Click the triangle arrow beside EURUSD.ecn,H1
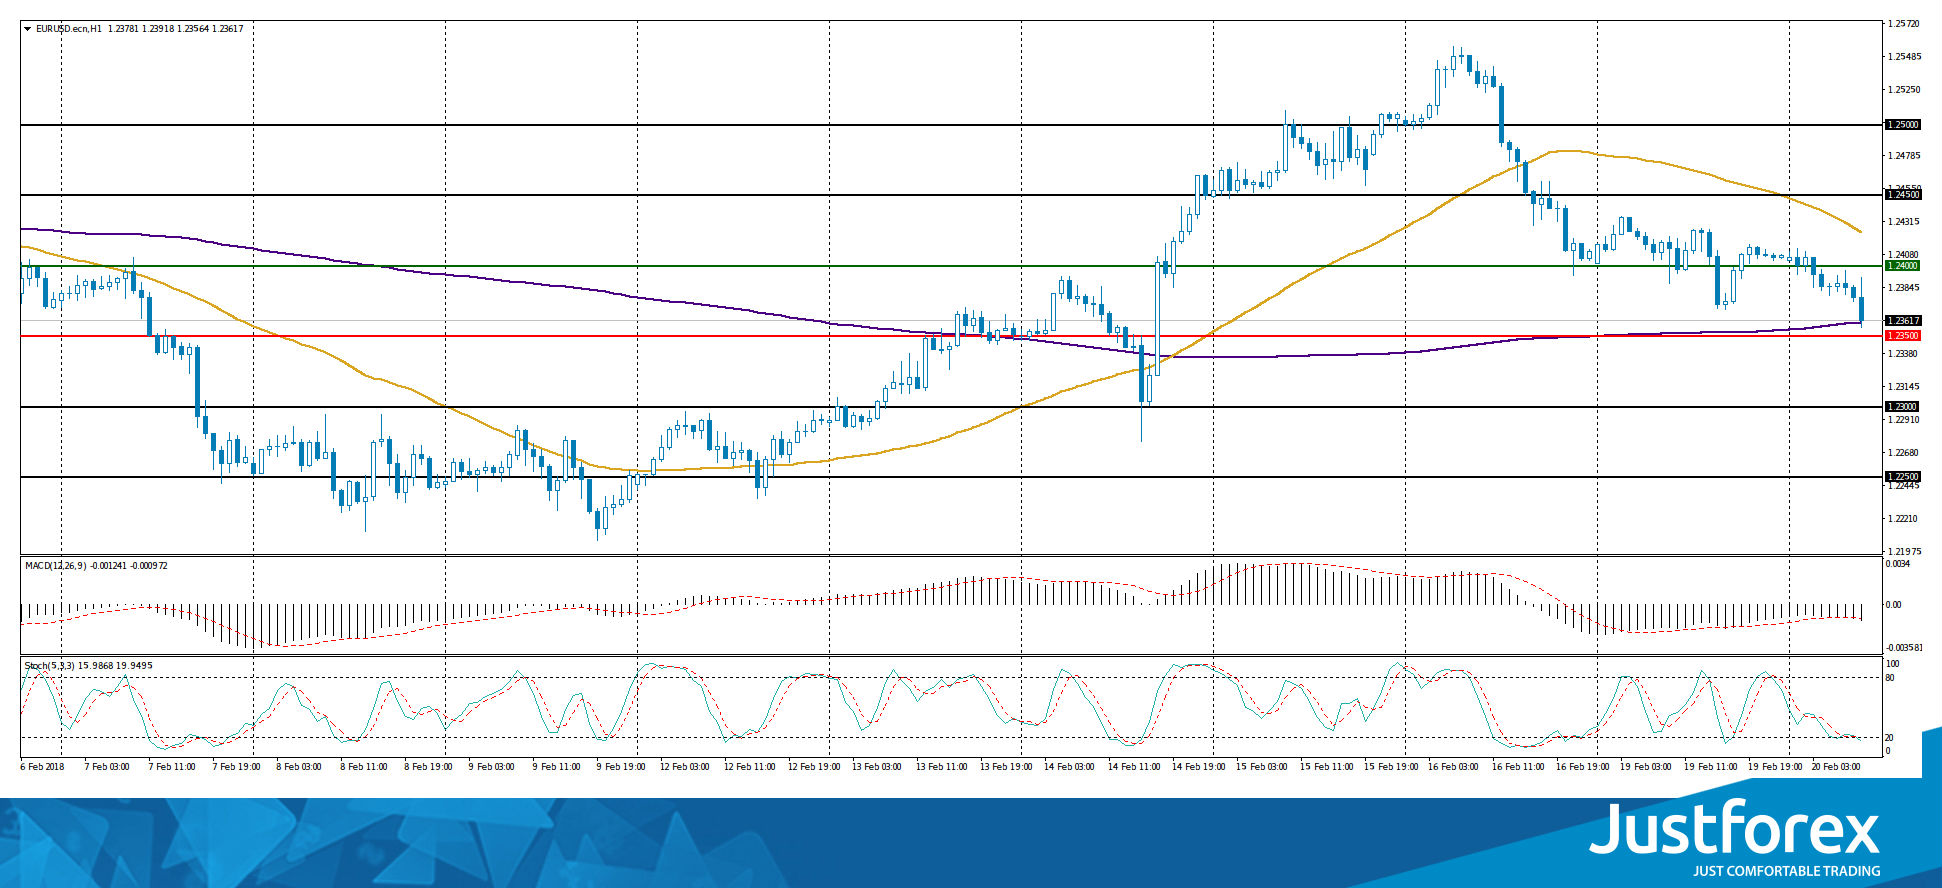Viewport: 1942px width, 888px height. 28,29
